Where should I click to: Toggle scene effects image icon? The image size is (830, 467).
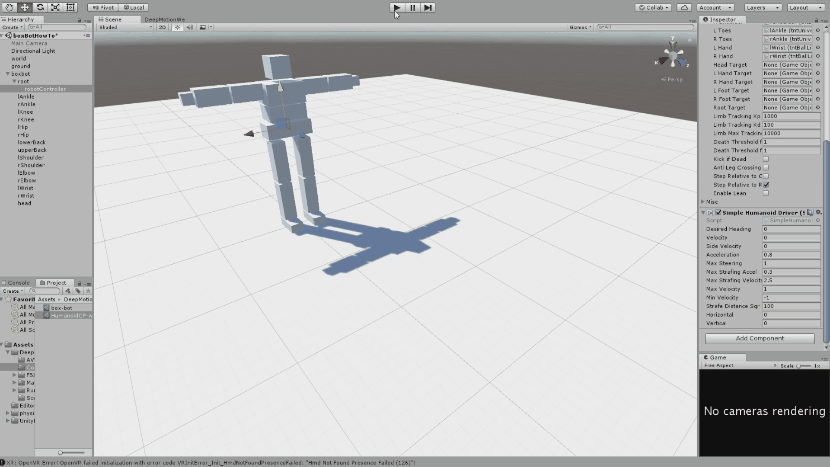tap(203, 27)
